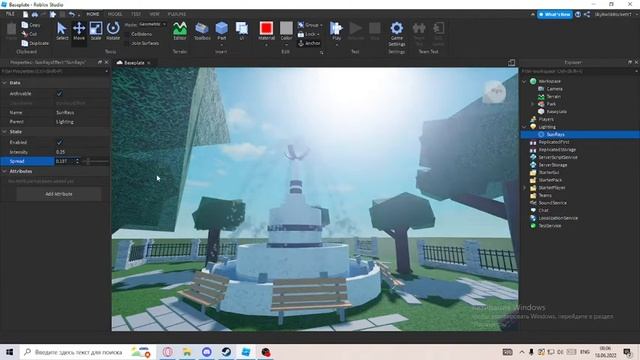640x360 pixels.
Task: Collapse the Lighting tree node
Action: coord(524,127)
